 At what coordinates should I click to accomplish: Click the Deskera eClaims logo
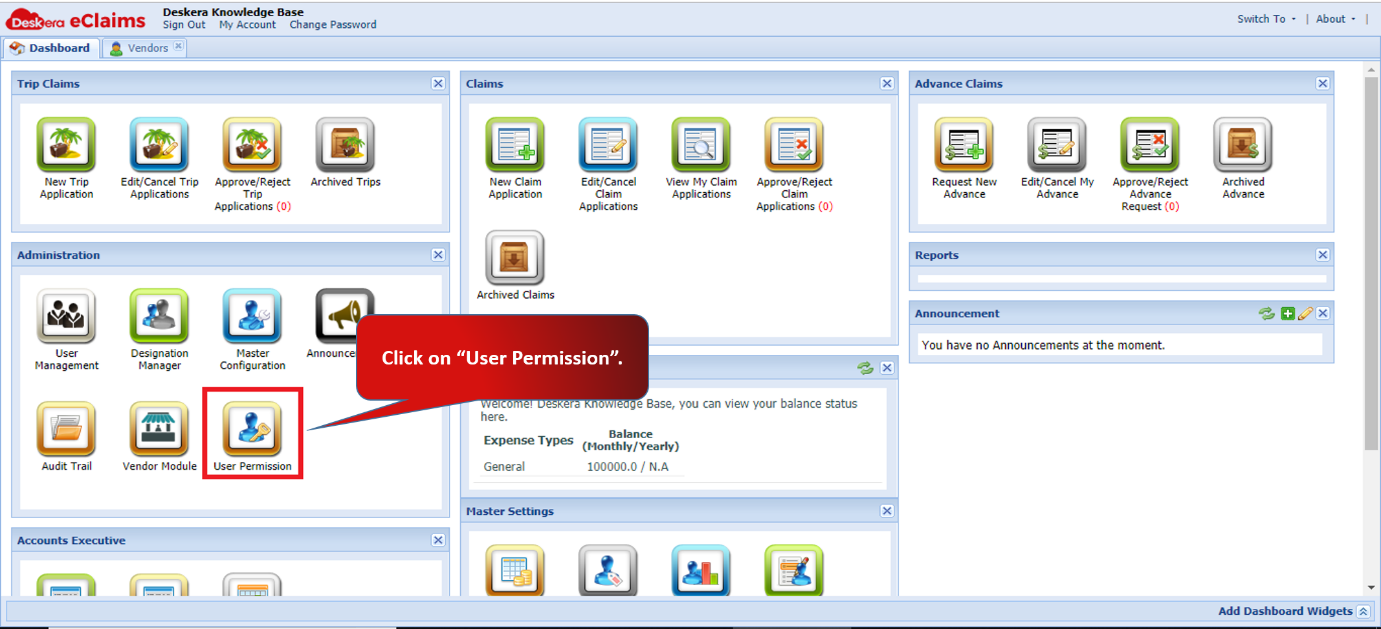[x=76, y=18]
